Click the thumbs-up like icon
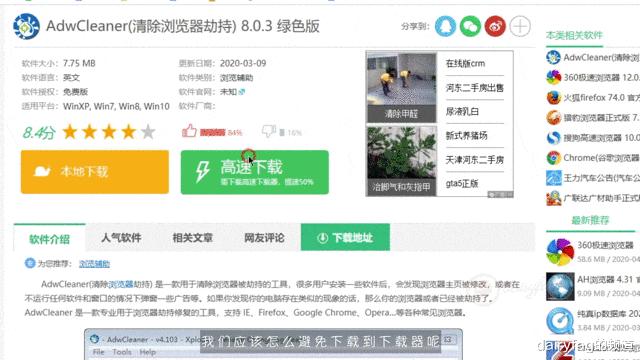Viewport: 640px width, 360px height. (x=189, y=131)
